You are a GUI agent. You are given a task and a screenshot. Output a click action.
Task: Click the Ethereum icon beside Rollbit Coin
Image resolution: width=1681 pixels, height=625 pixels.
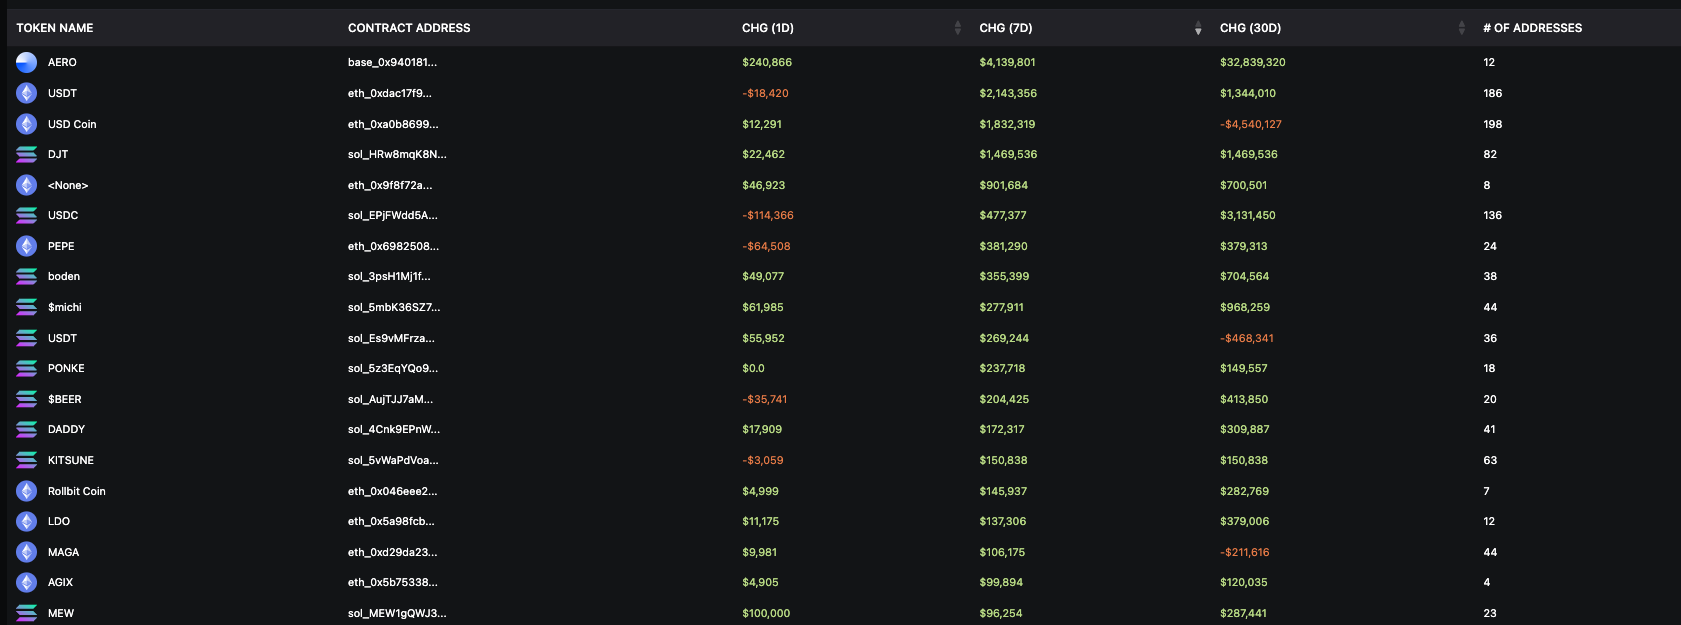coord(27,491)
